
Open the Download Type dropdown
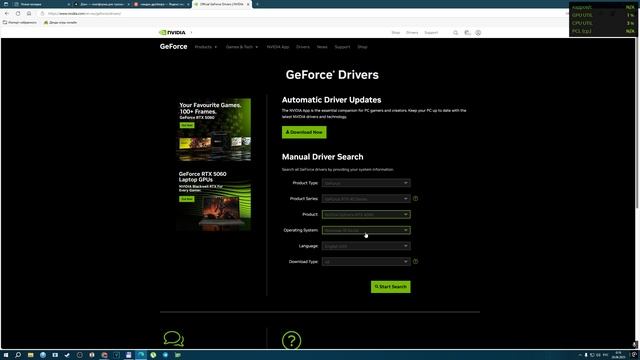[366, 262]
